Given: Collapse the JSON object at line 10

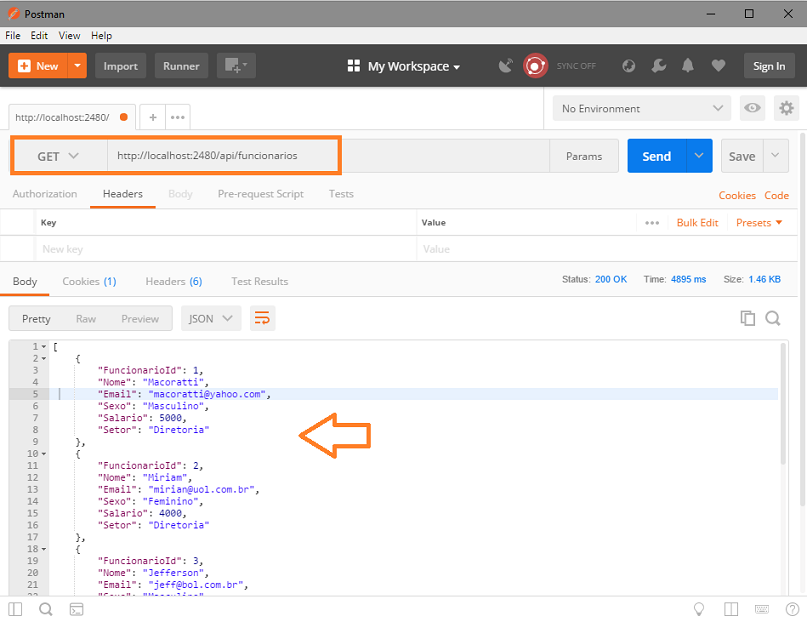Looking at the screenshot, I should click(44, 454).
